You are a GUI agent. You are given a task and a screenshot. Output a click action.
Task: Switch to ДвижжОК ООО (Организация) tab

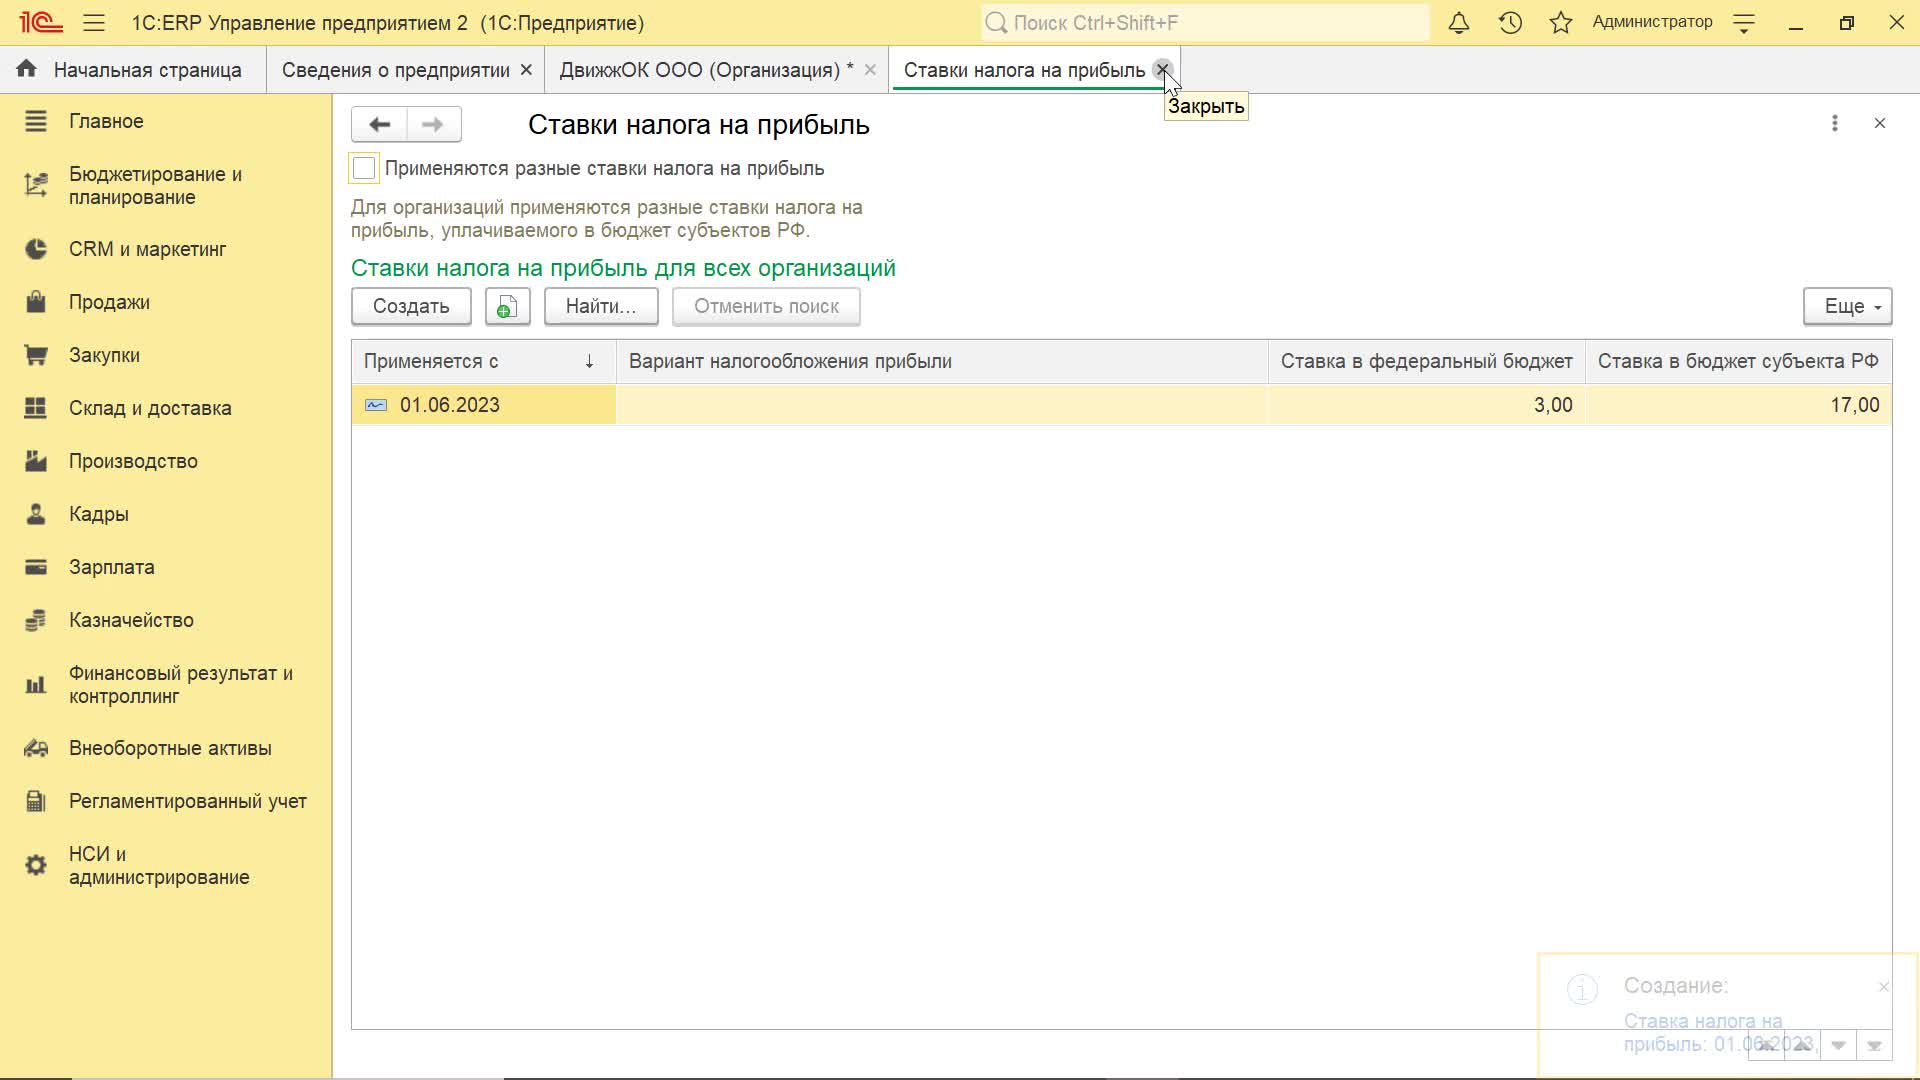706,70
